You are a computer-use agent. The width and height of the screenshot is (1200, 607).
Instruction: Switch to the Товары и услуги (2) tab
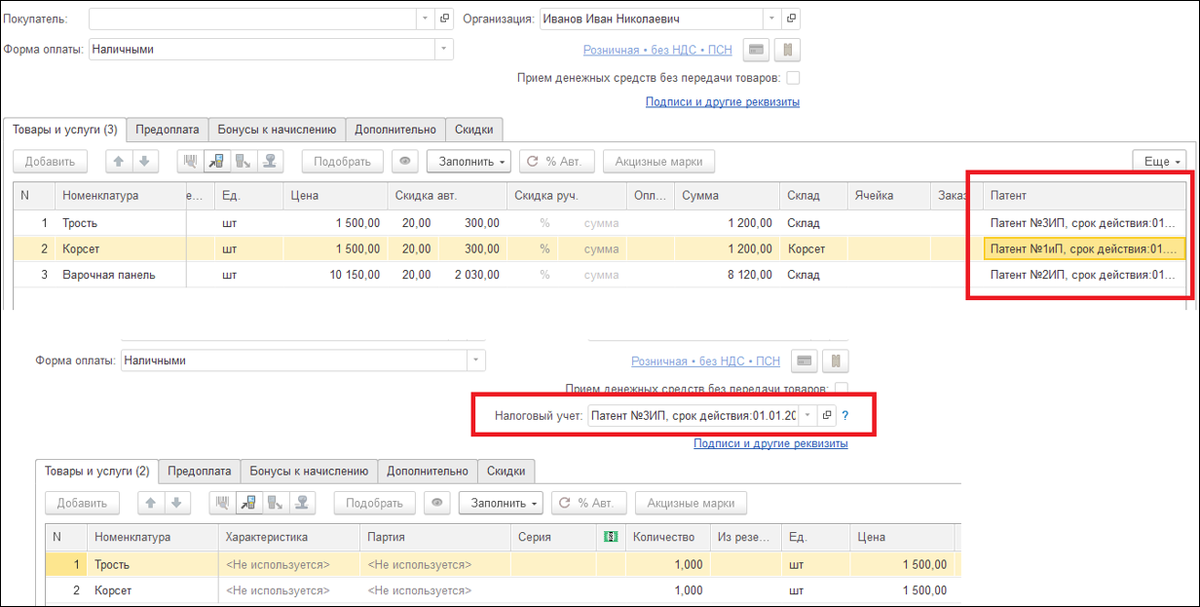pos(97,471)
